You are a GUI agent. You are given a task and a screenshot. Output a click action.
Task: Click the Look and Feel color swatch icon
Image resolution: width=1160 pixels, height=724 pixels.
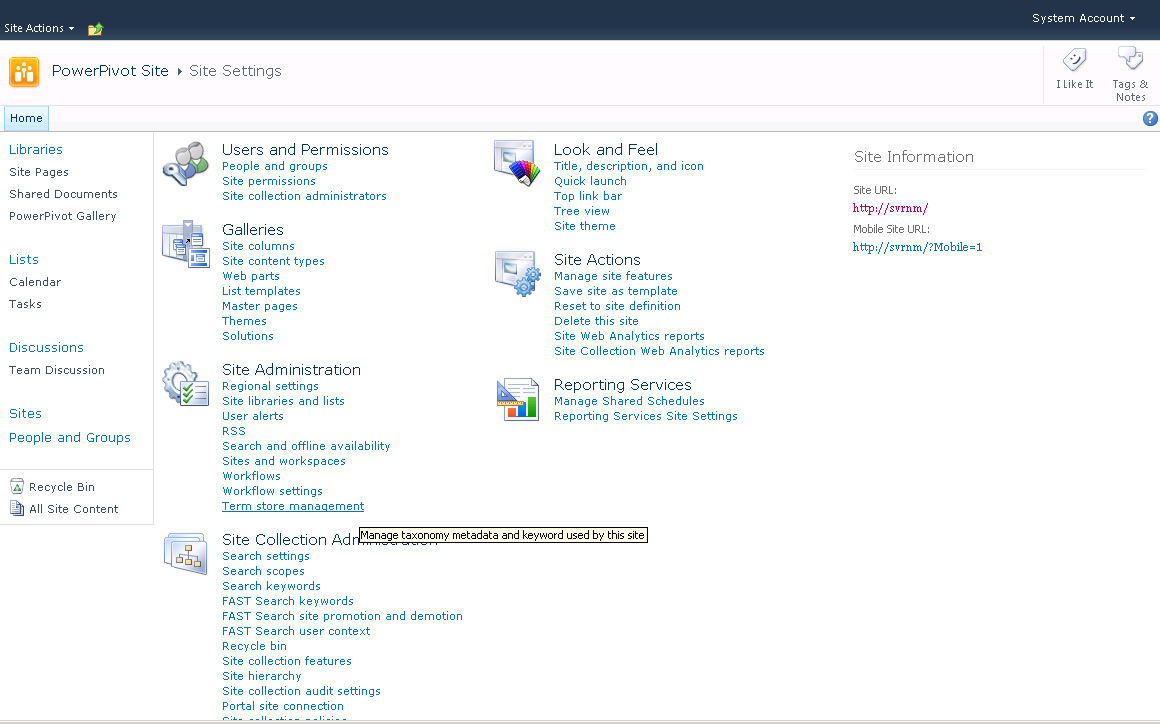tap(516, 163)
